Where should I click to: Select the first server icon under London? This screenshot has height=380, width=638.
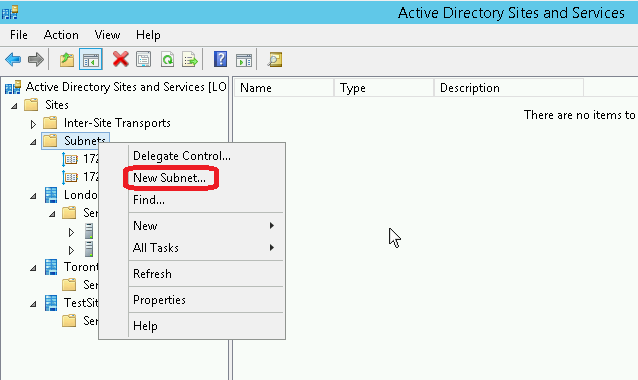pyautogui.click(x=89, y=231)
